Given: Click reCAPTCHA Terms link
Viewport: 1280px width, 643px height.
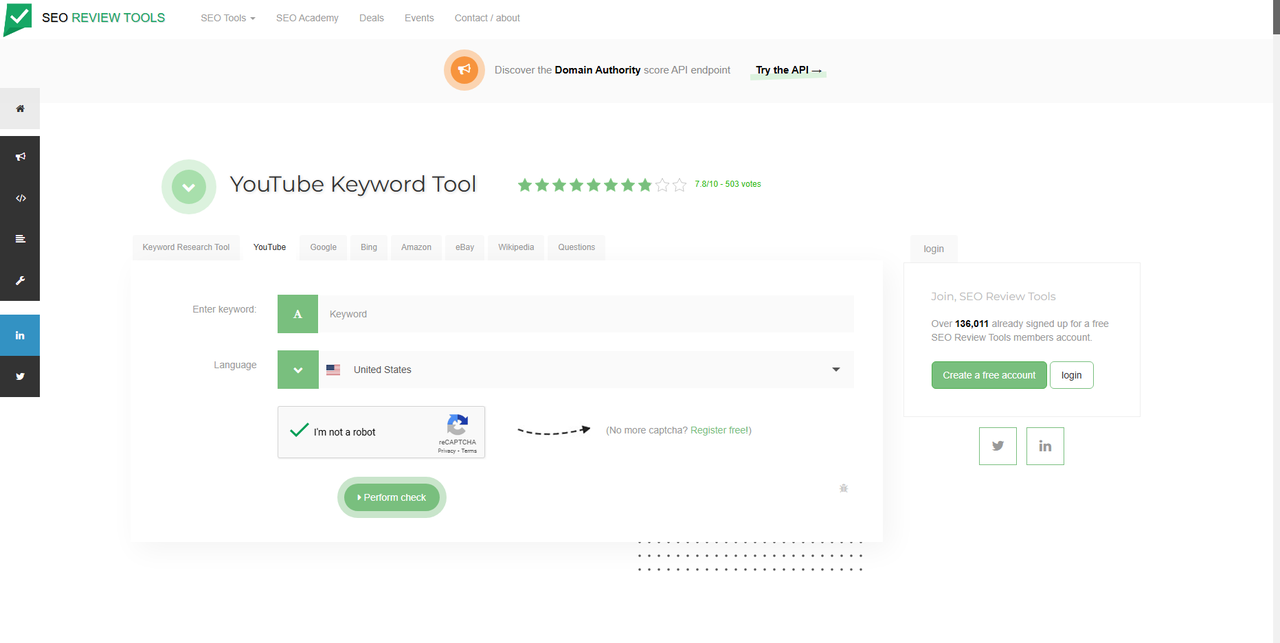Looking at the screenshot, I should (469, 451).
